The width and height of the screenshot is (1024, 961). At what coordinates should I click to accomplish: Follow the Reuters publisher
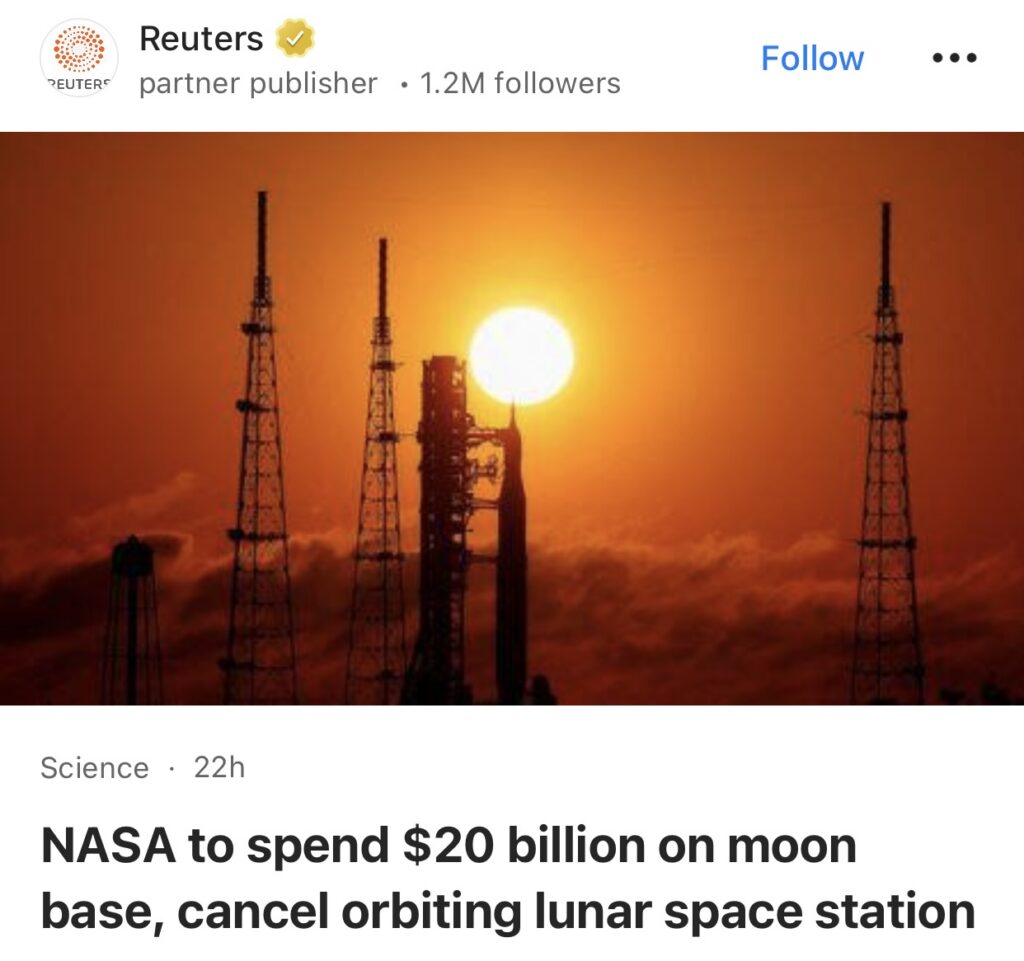click(812, 58)
